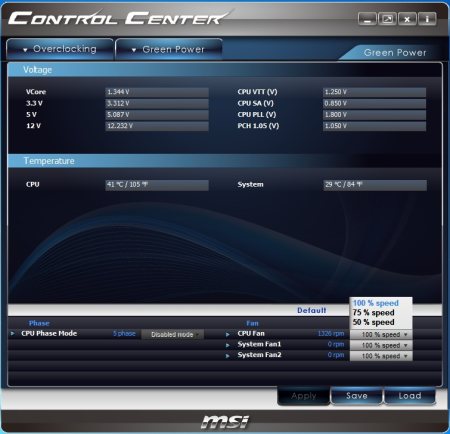Viewport: 450px width, 434px height.
Task: Click the PCH 1.05 voltage field
Action: tap(374, 126)
